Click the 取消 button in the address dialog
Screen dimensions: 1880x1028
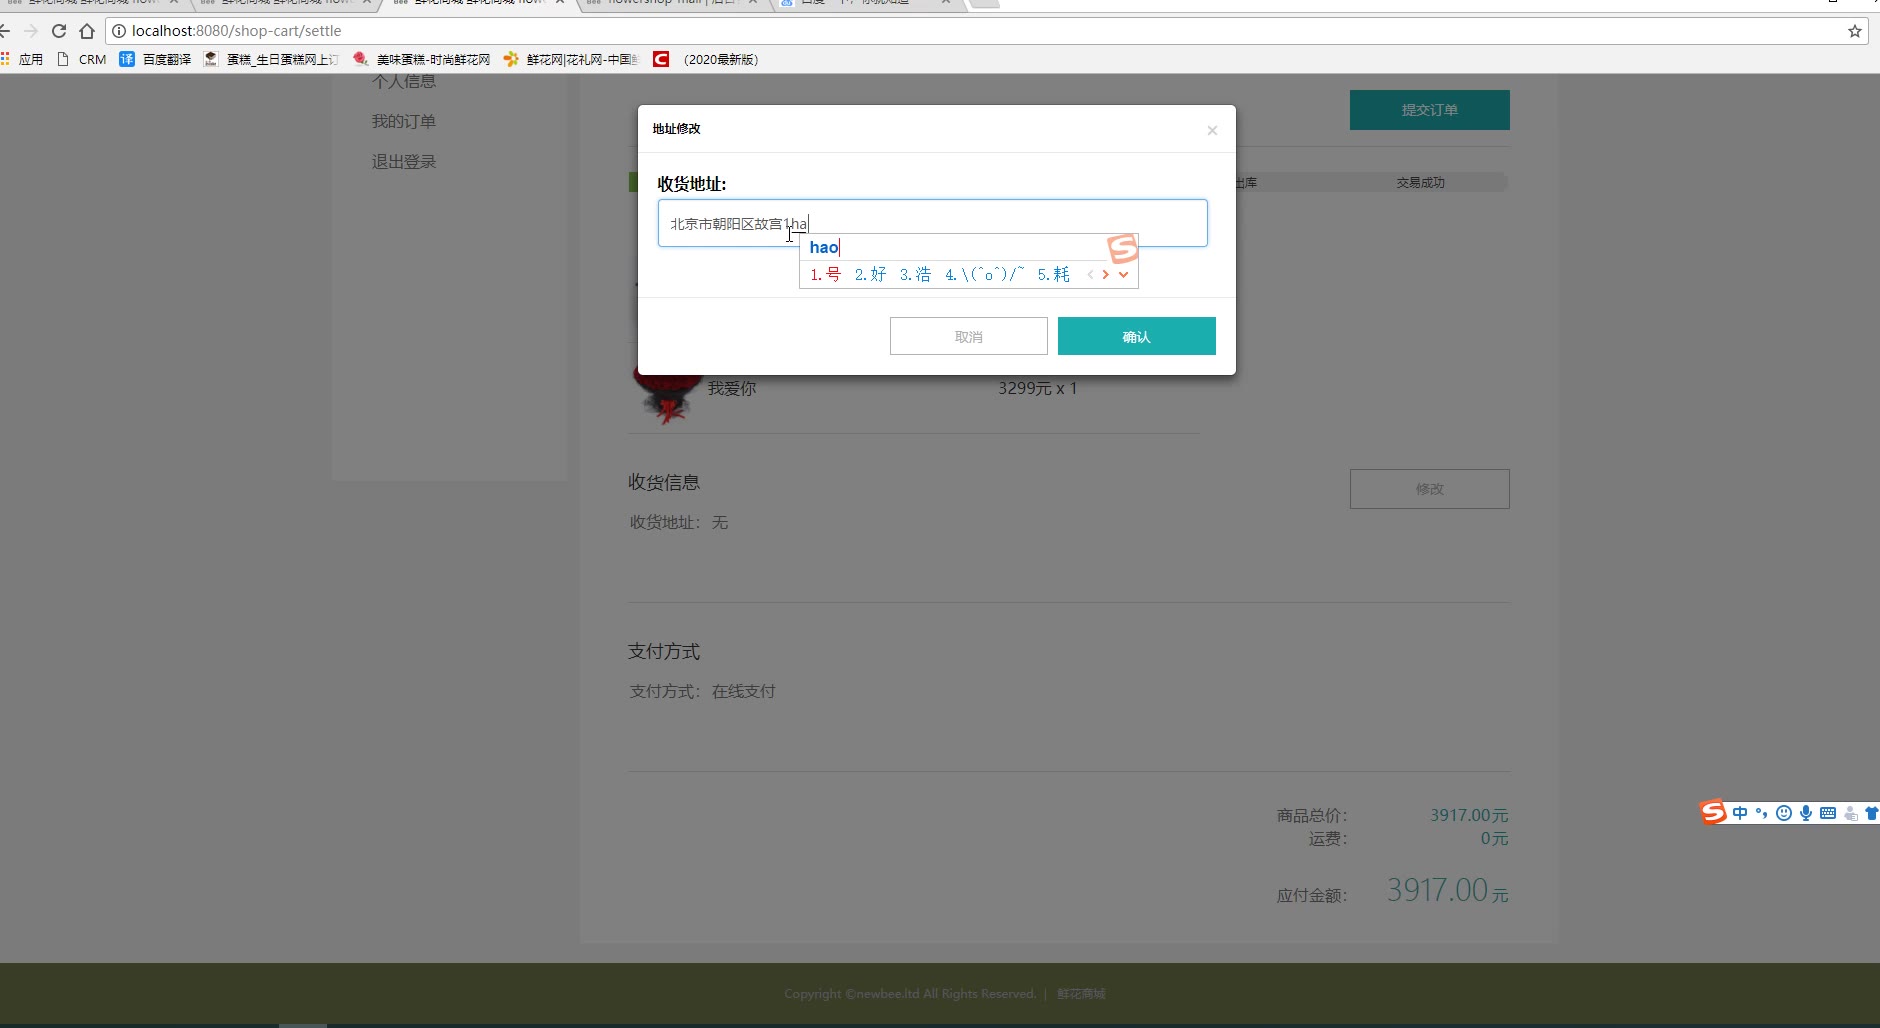click(969, 336)
